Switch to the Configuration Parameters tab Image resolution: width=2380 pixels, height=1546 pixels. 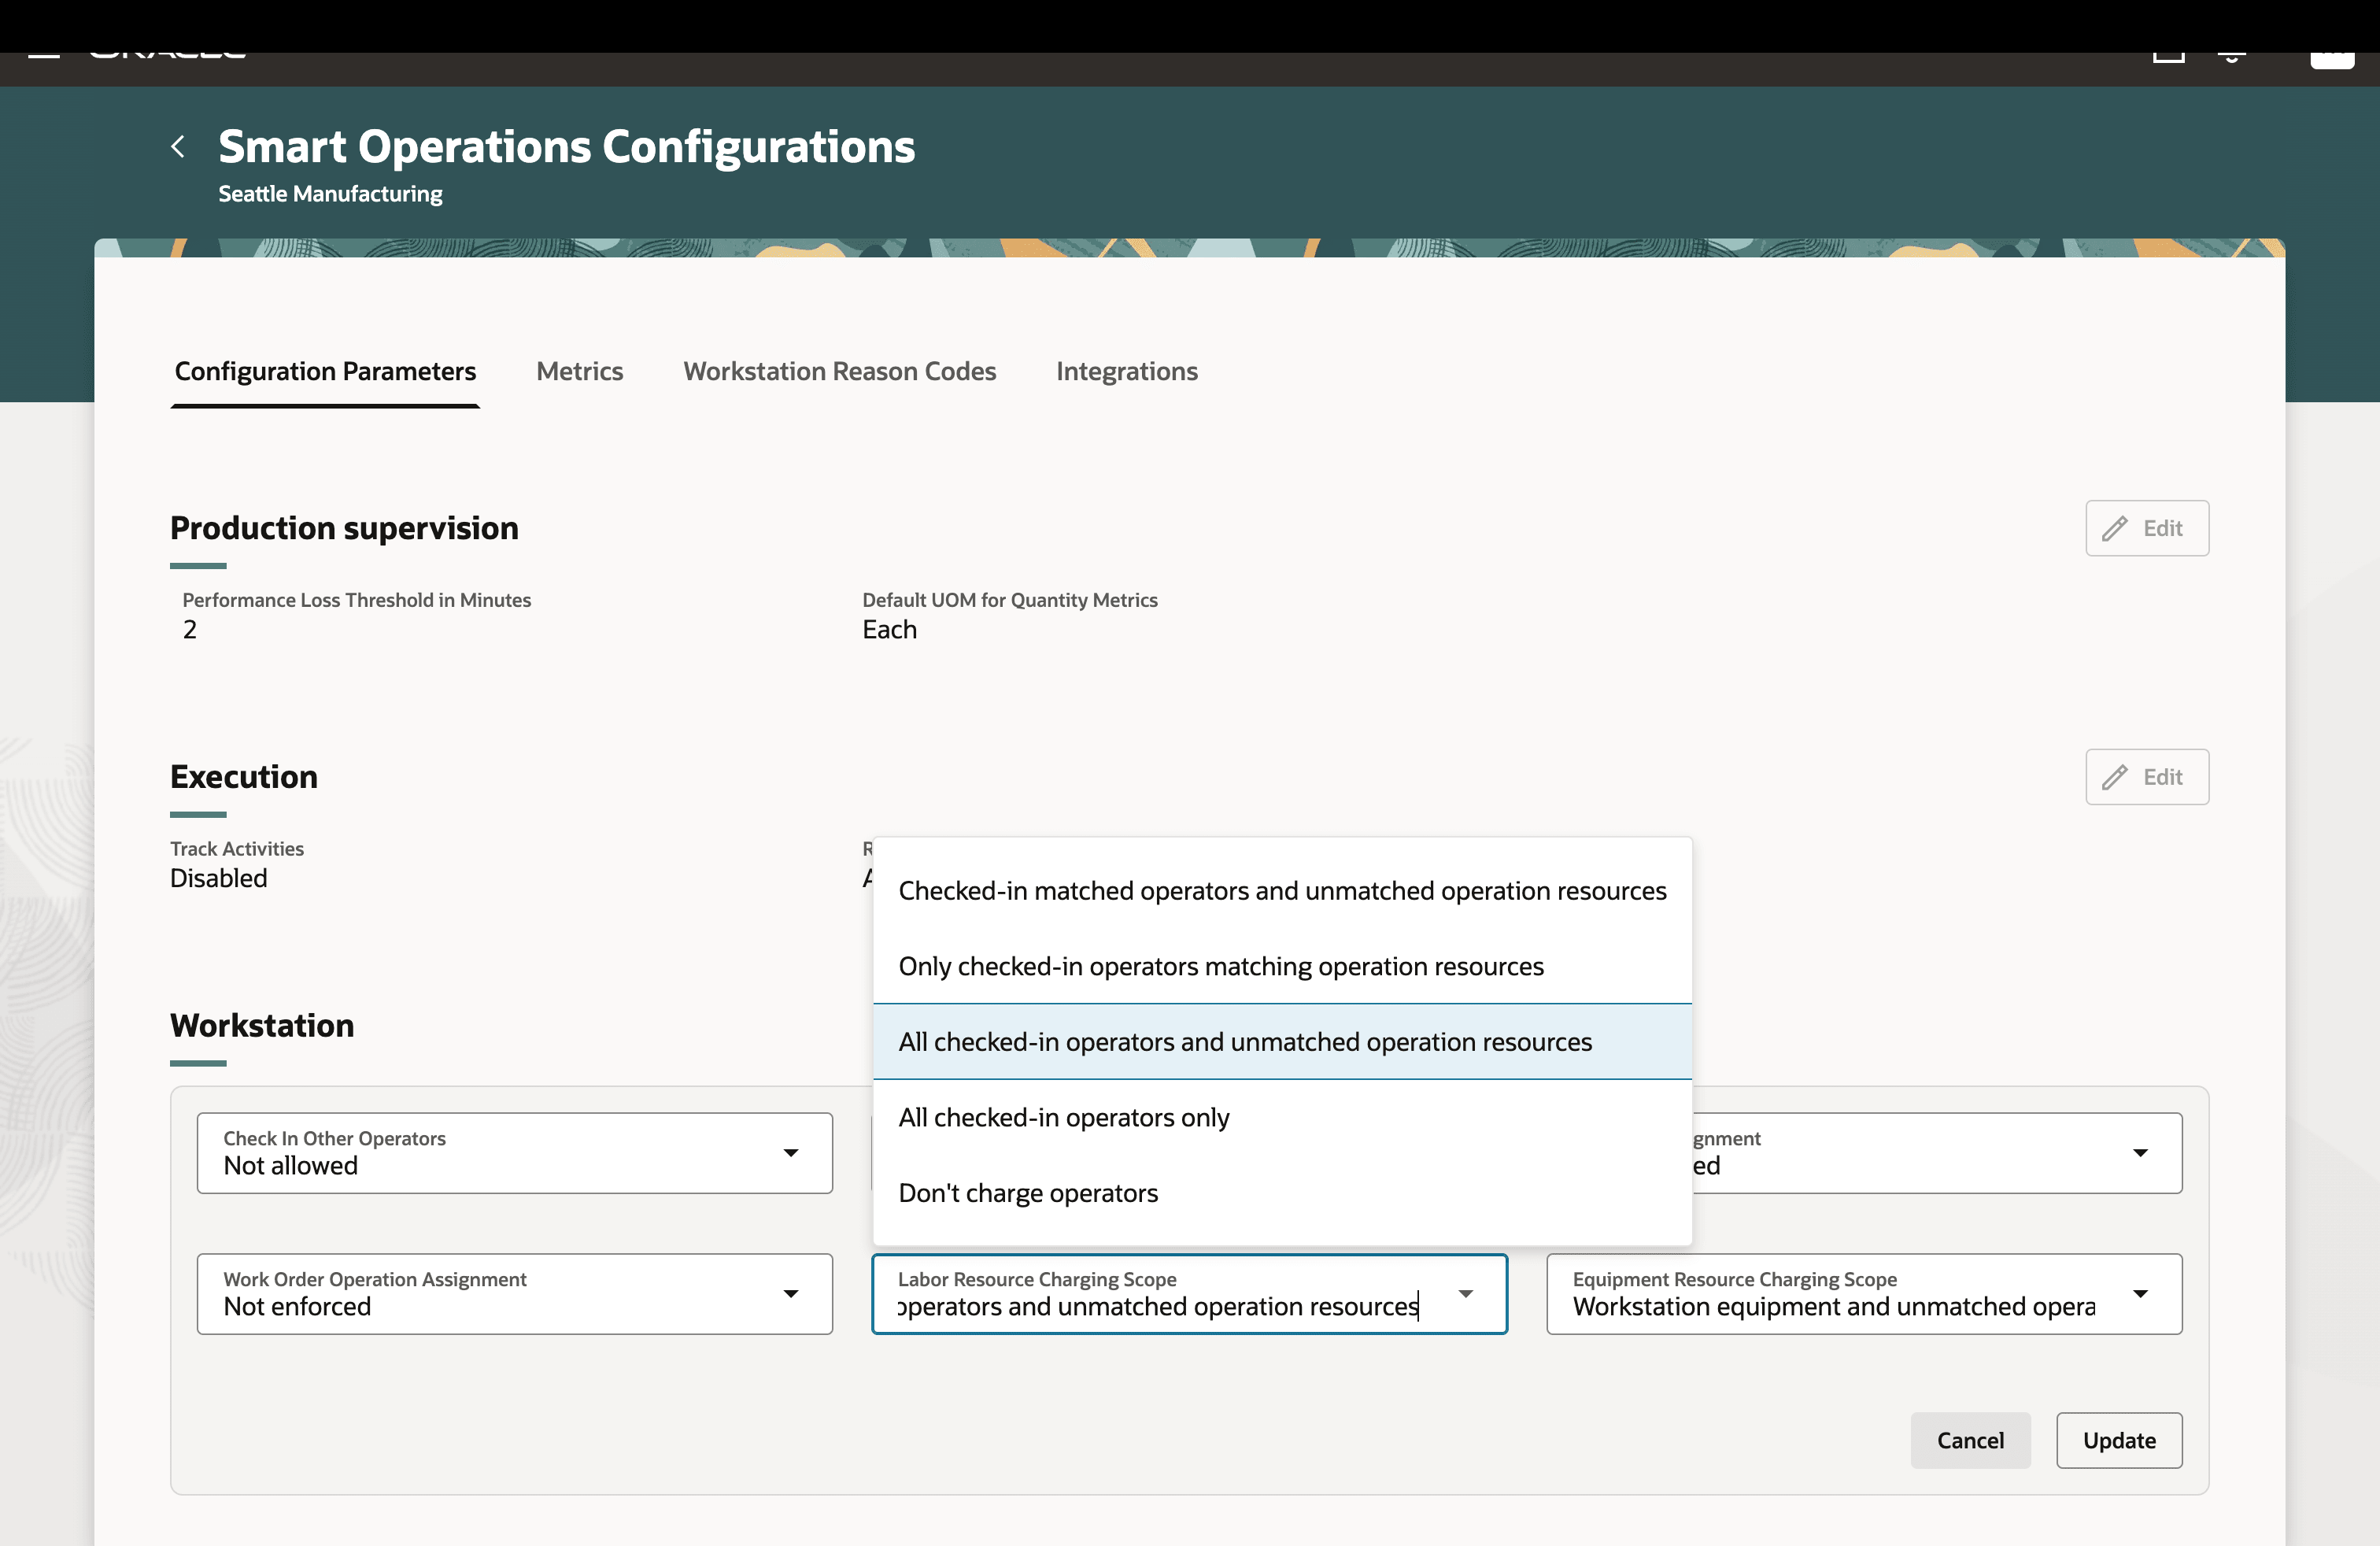(325, 372)
